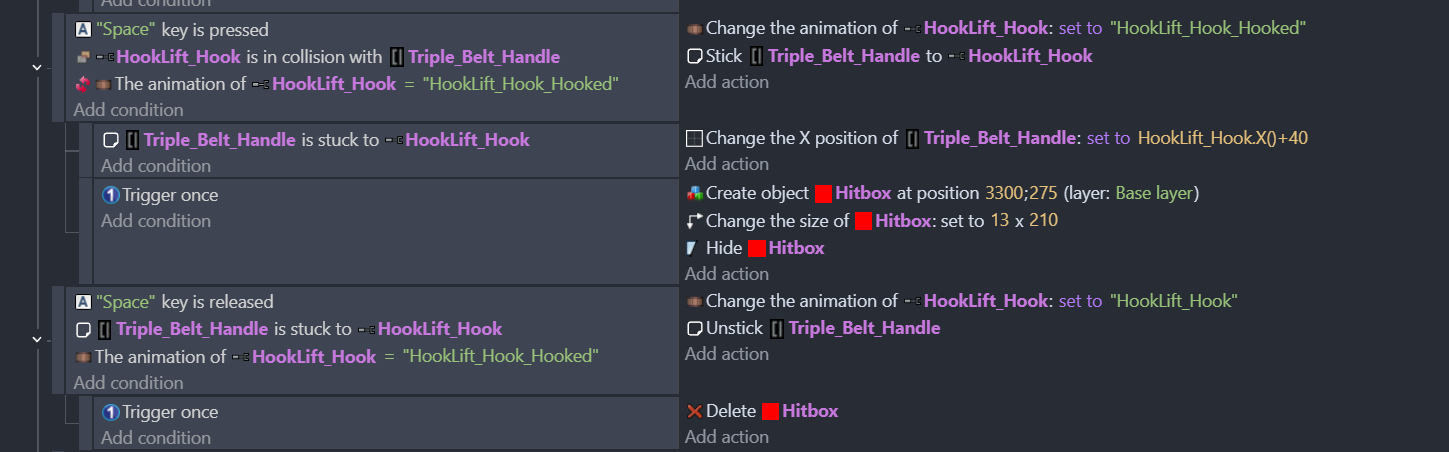Click the red Hitbox swatch in Create object action
The image size is (1449, 452).
coord(823,193)
